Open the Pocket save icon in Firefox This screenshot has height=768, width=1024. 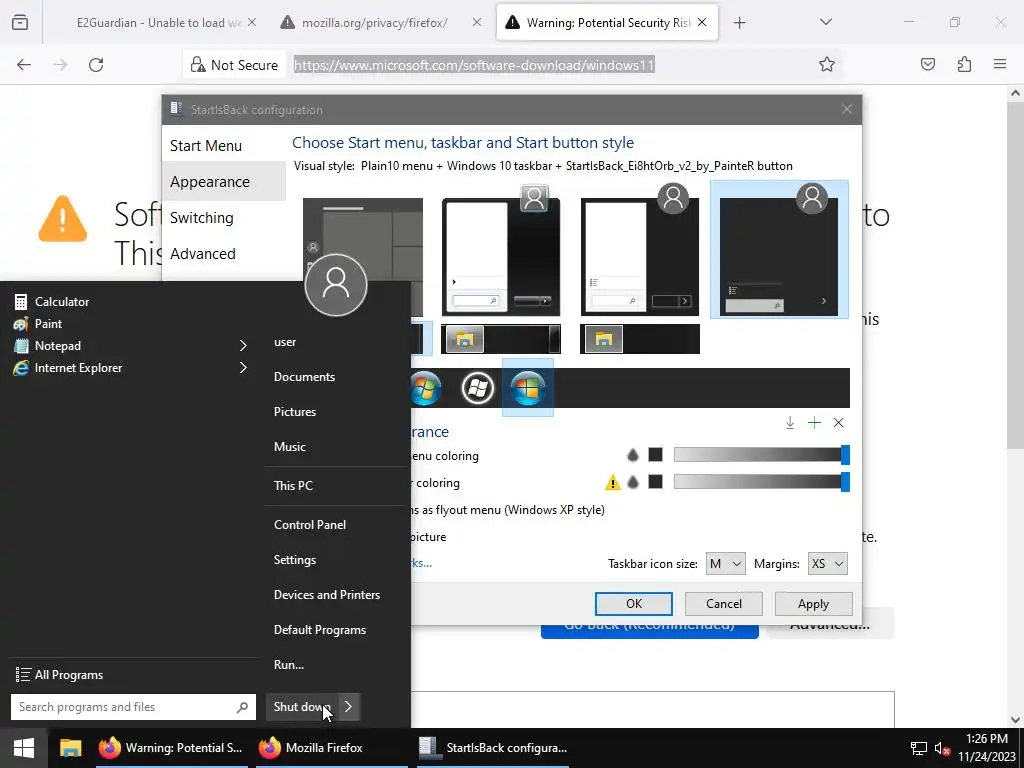pos(927,65)
